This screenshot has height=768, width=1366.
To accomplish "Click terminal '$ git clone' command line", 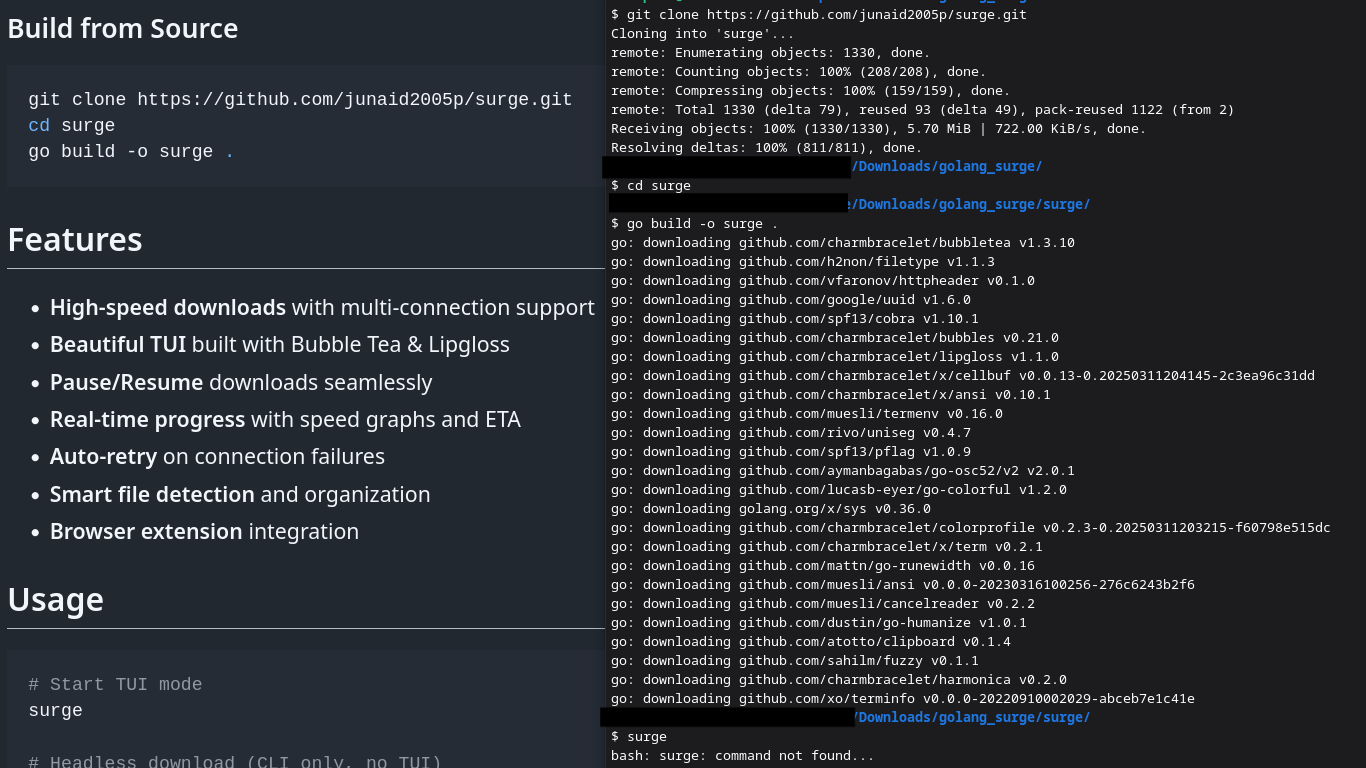I will click(x=819, y=15).
